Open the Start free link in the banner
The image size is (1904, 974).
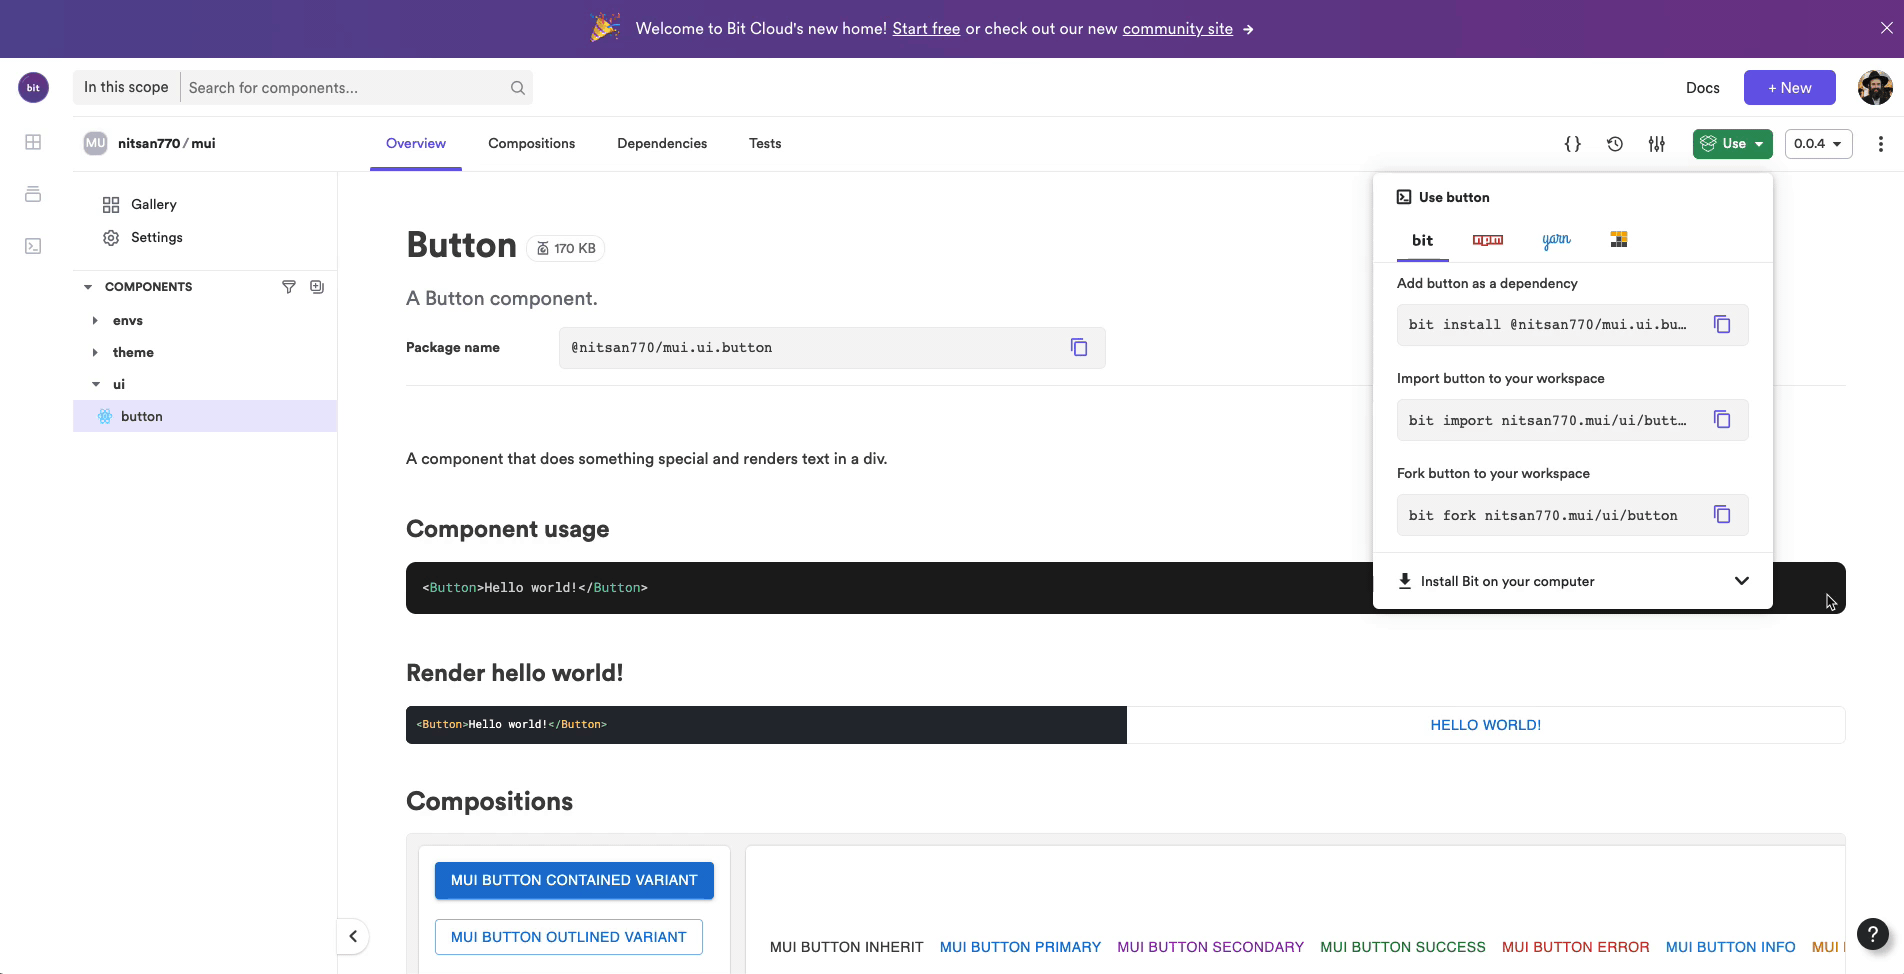(924, 28)
